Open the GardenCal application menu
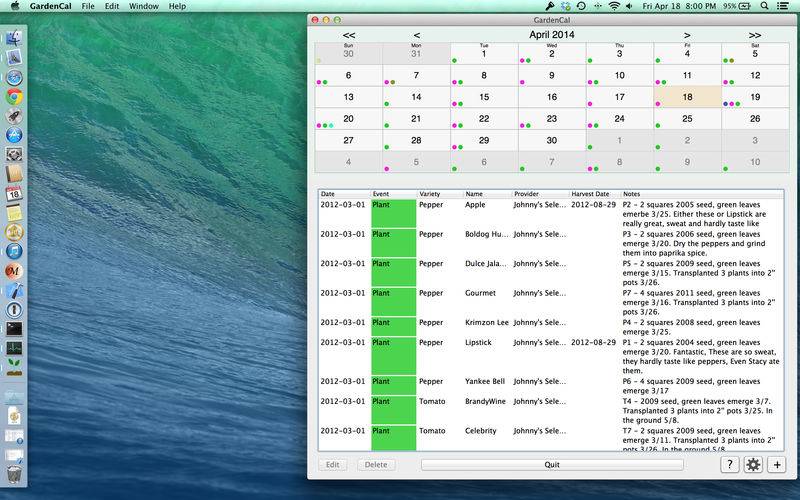The width and height of the screenshot is (800, 500). click(51, 6)
